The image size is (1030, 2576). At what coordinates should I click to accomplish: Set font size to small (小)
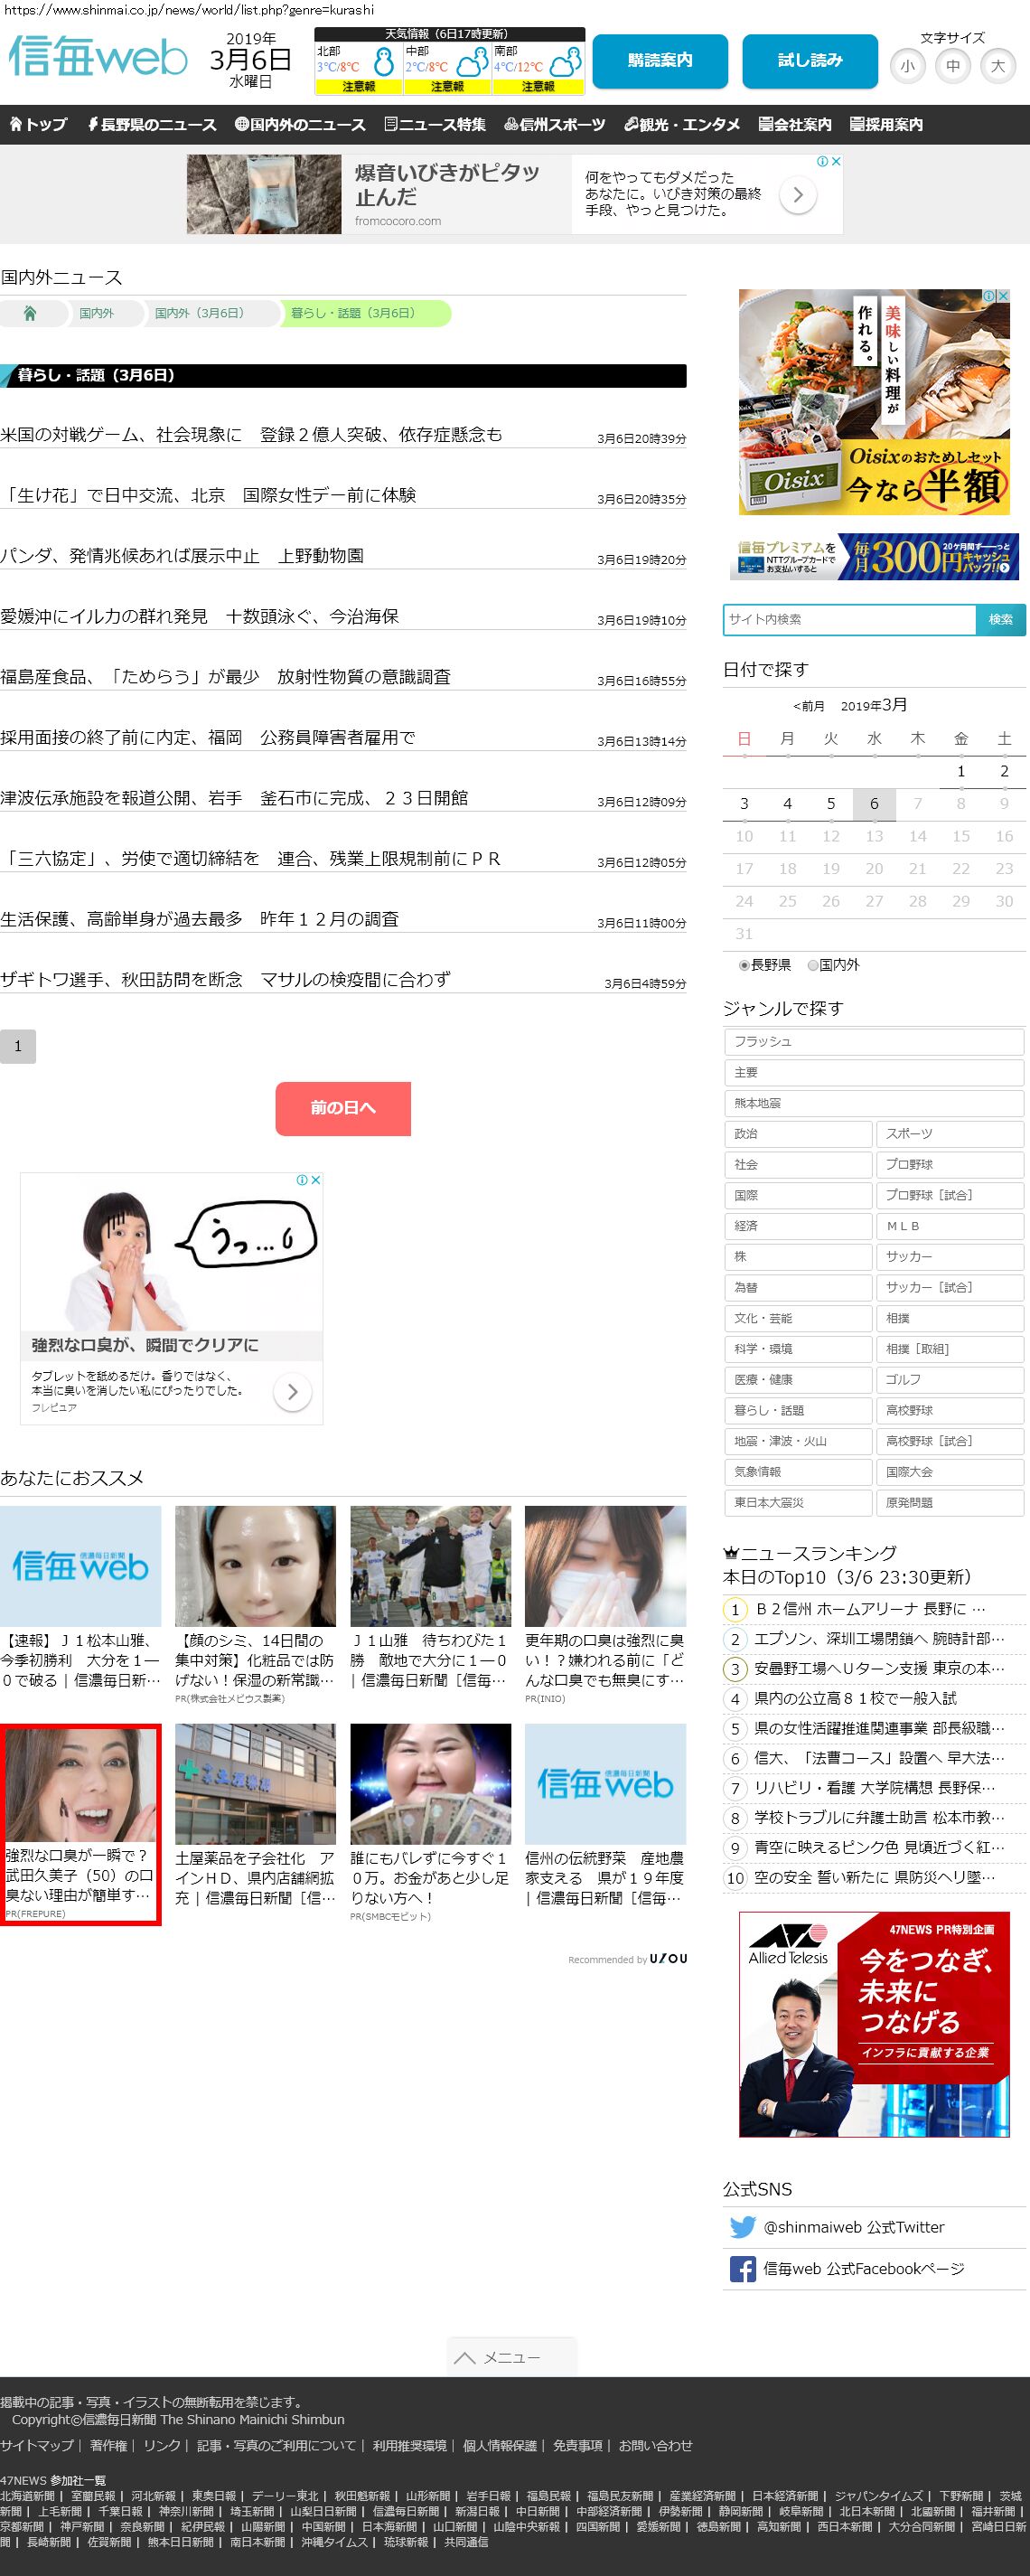click(907, 67)
